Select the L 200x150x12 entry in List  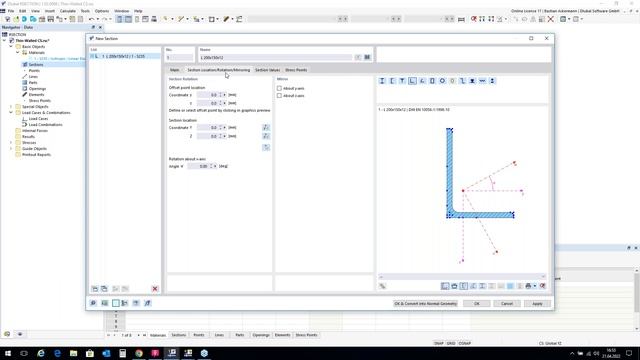[x=125, y=56]
